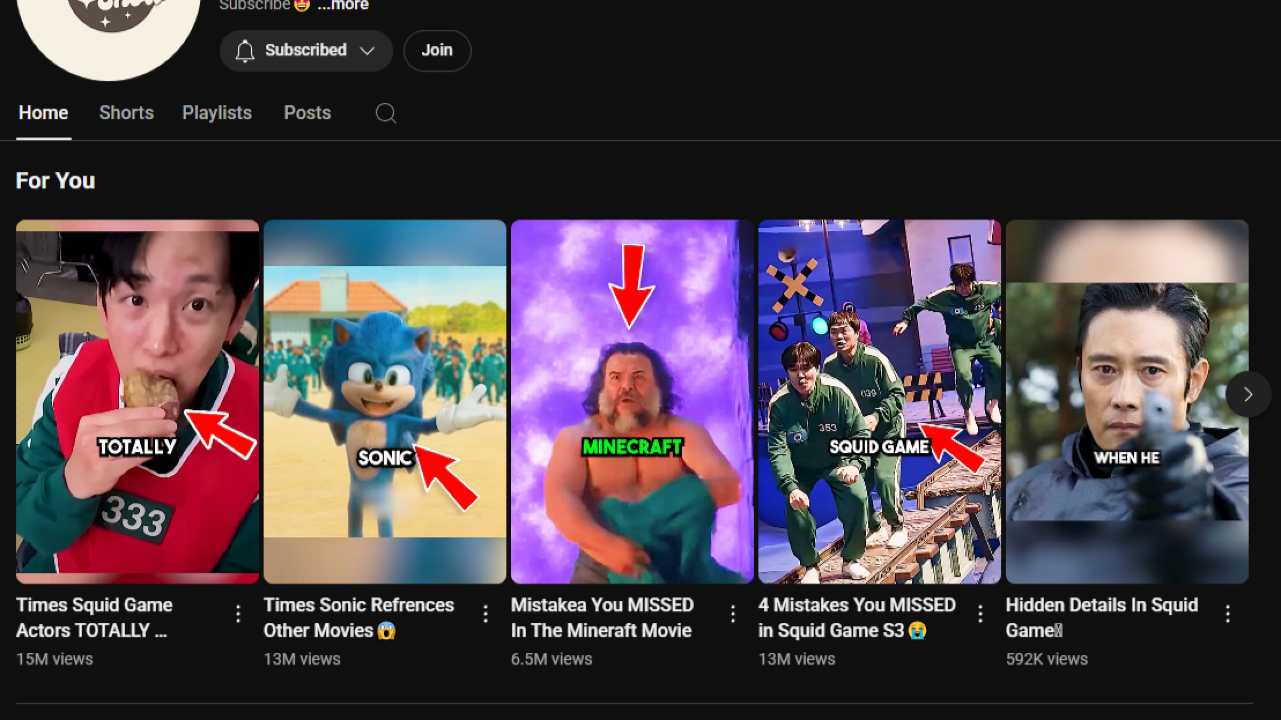Click the Times Sonic Refrences Other Movies title
Screen dimensions: 1281x720
point(359,617)
